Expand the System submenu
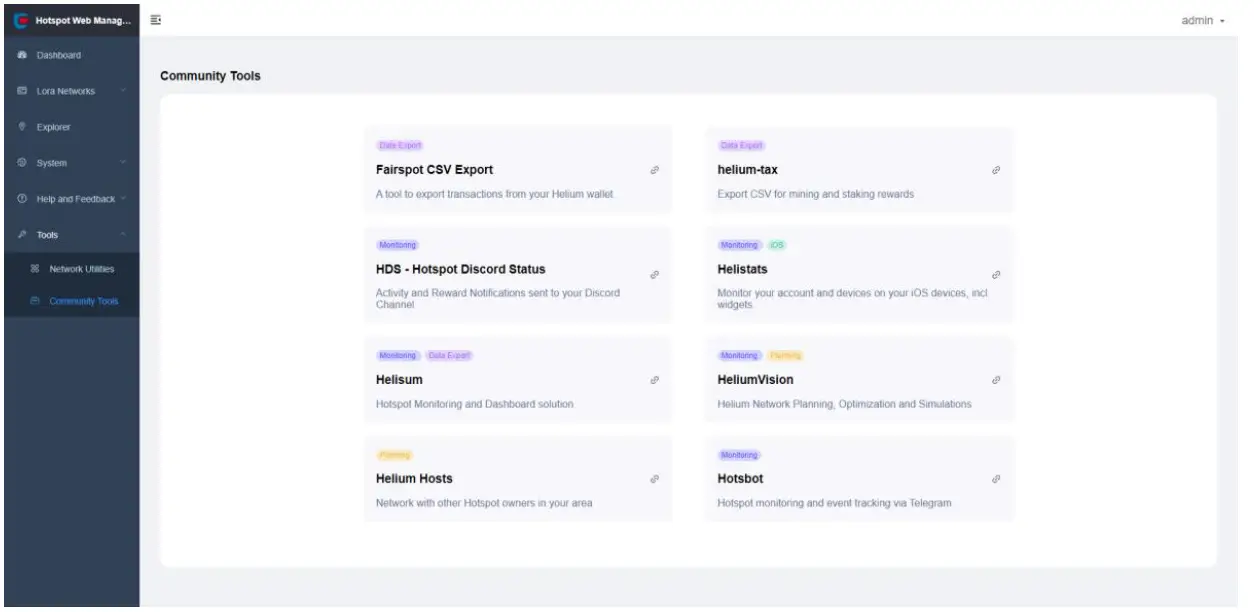This screenshot has width=1254, height=612. [x=69, y=162]
